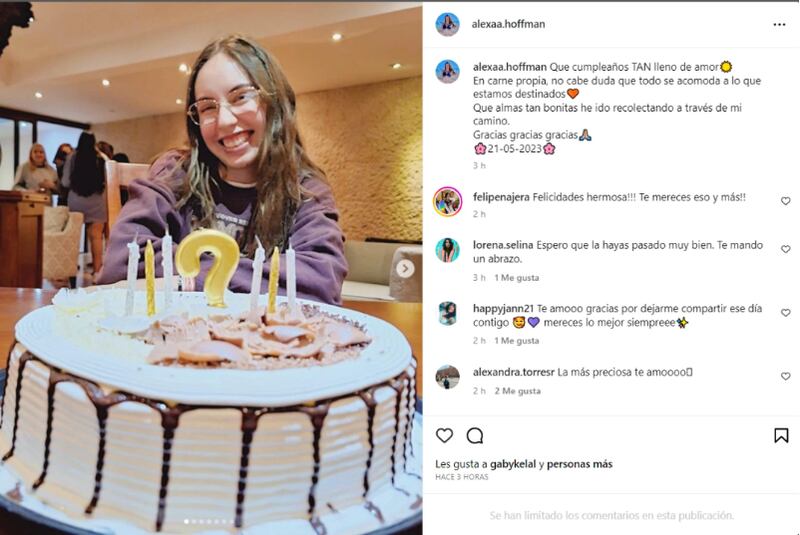Viewport: 800px width, 535px height.
Task: Like alexandra.torresr's comment
Action: (x=785, y=376)
